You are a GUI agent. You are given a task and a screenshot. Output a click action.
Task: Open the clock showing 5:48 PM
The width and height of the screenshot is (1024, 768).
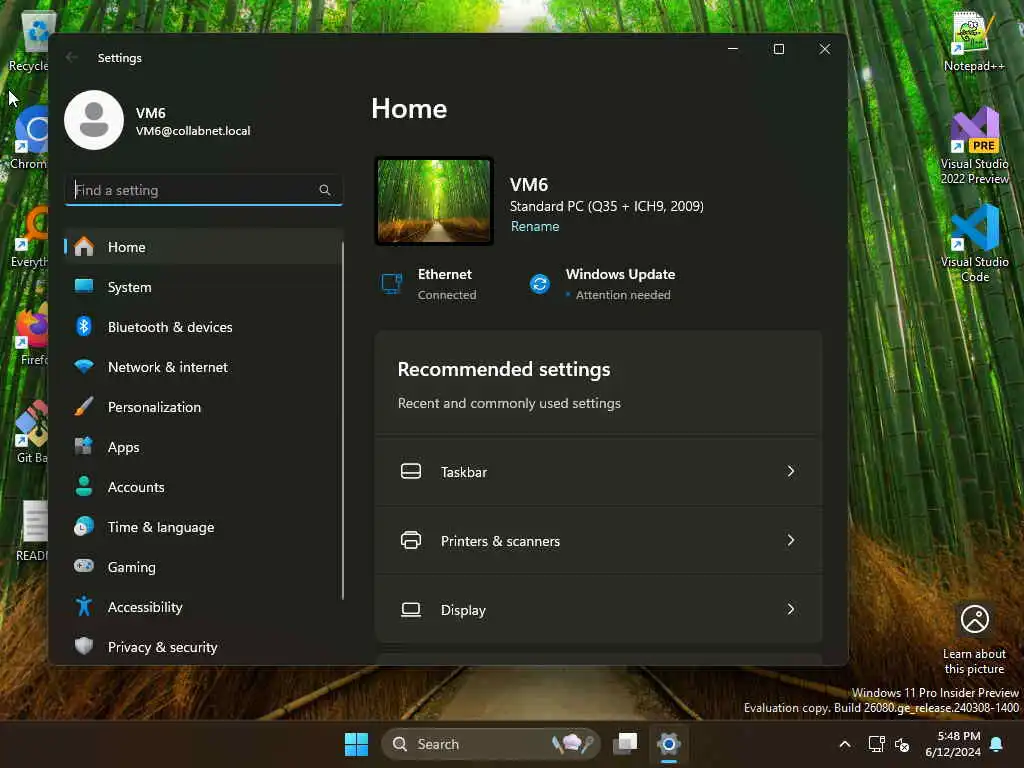(x=953, y=744)
